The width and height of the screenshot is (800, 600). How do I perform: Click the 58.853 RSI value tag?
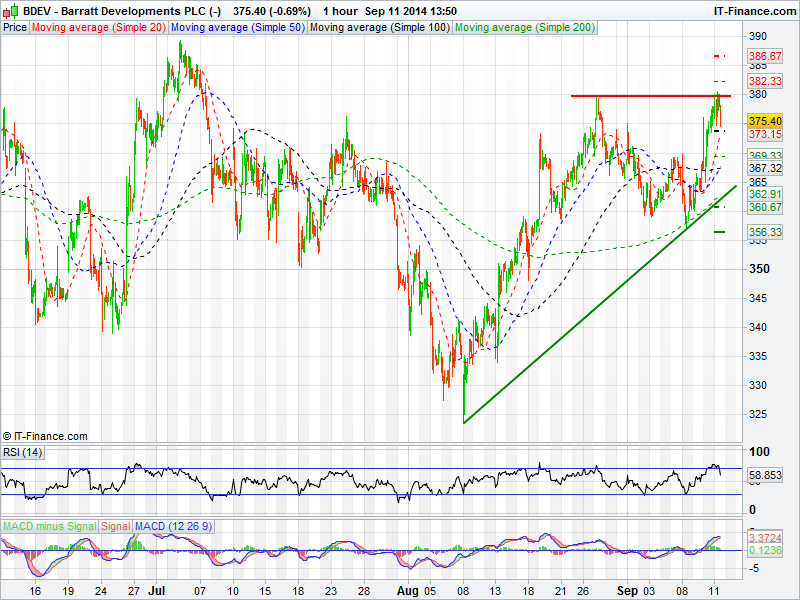tap(764, 476)
